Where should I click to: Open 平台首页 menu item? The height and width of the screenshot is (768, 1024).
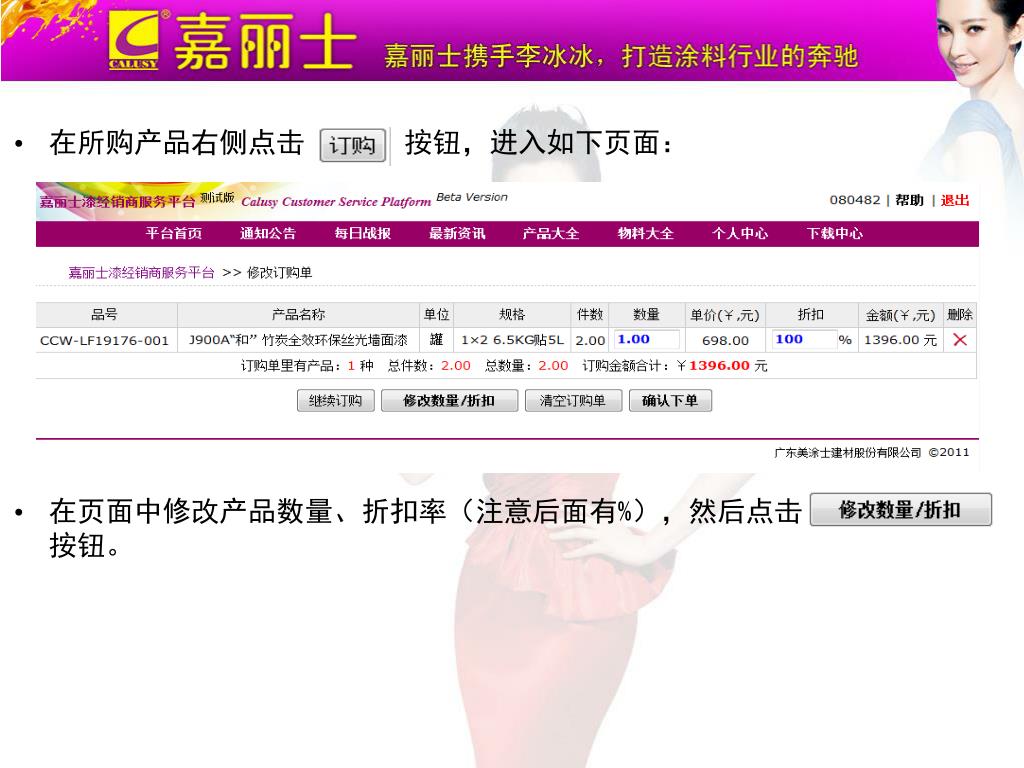point(174,233)
